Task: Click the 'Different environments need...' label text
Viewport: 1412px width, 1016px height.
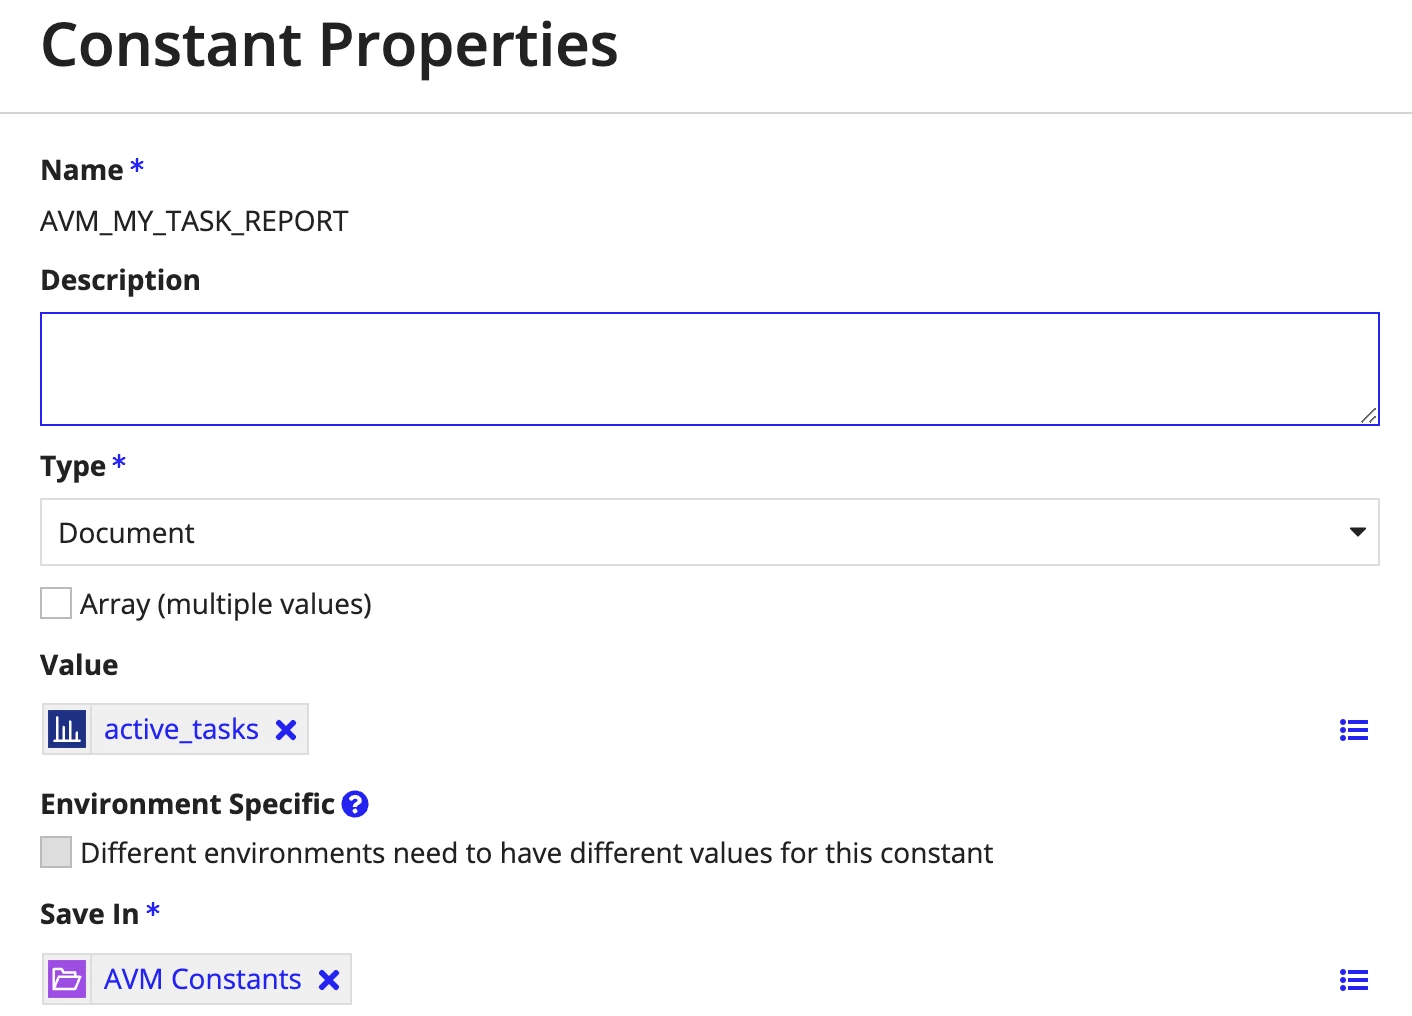Action: (x=536, y=853)
